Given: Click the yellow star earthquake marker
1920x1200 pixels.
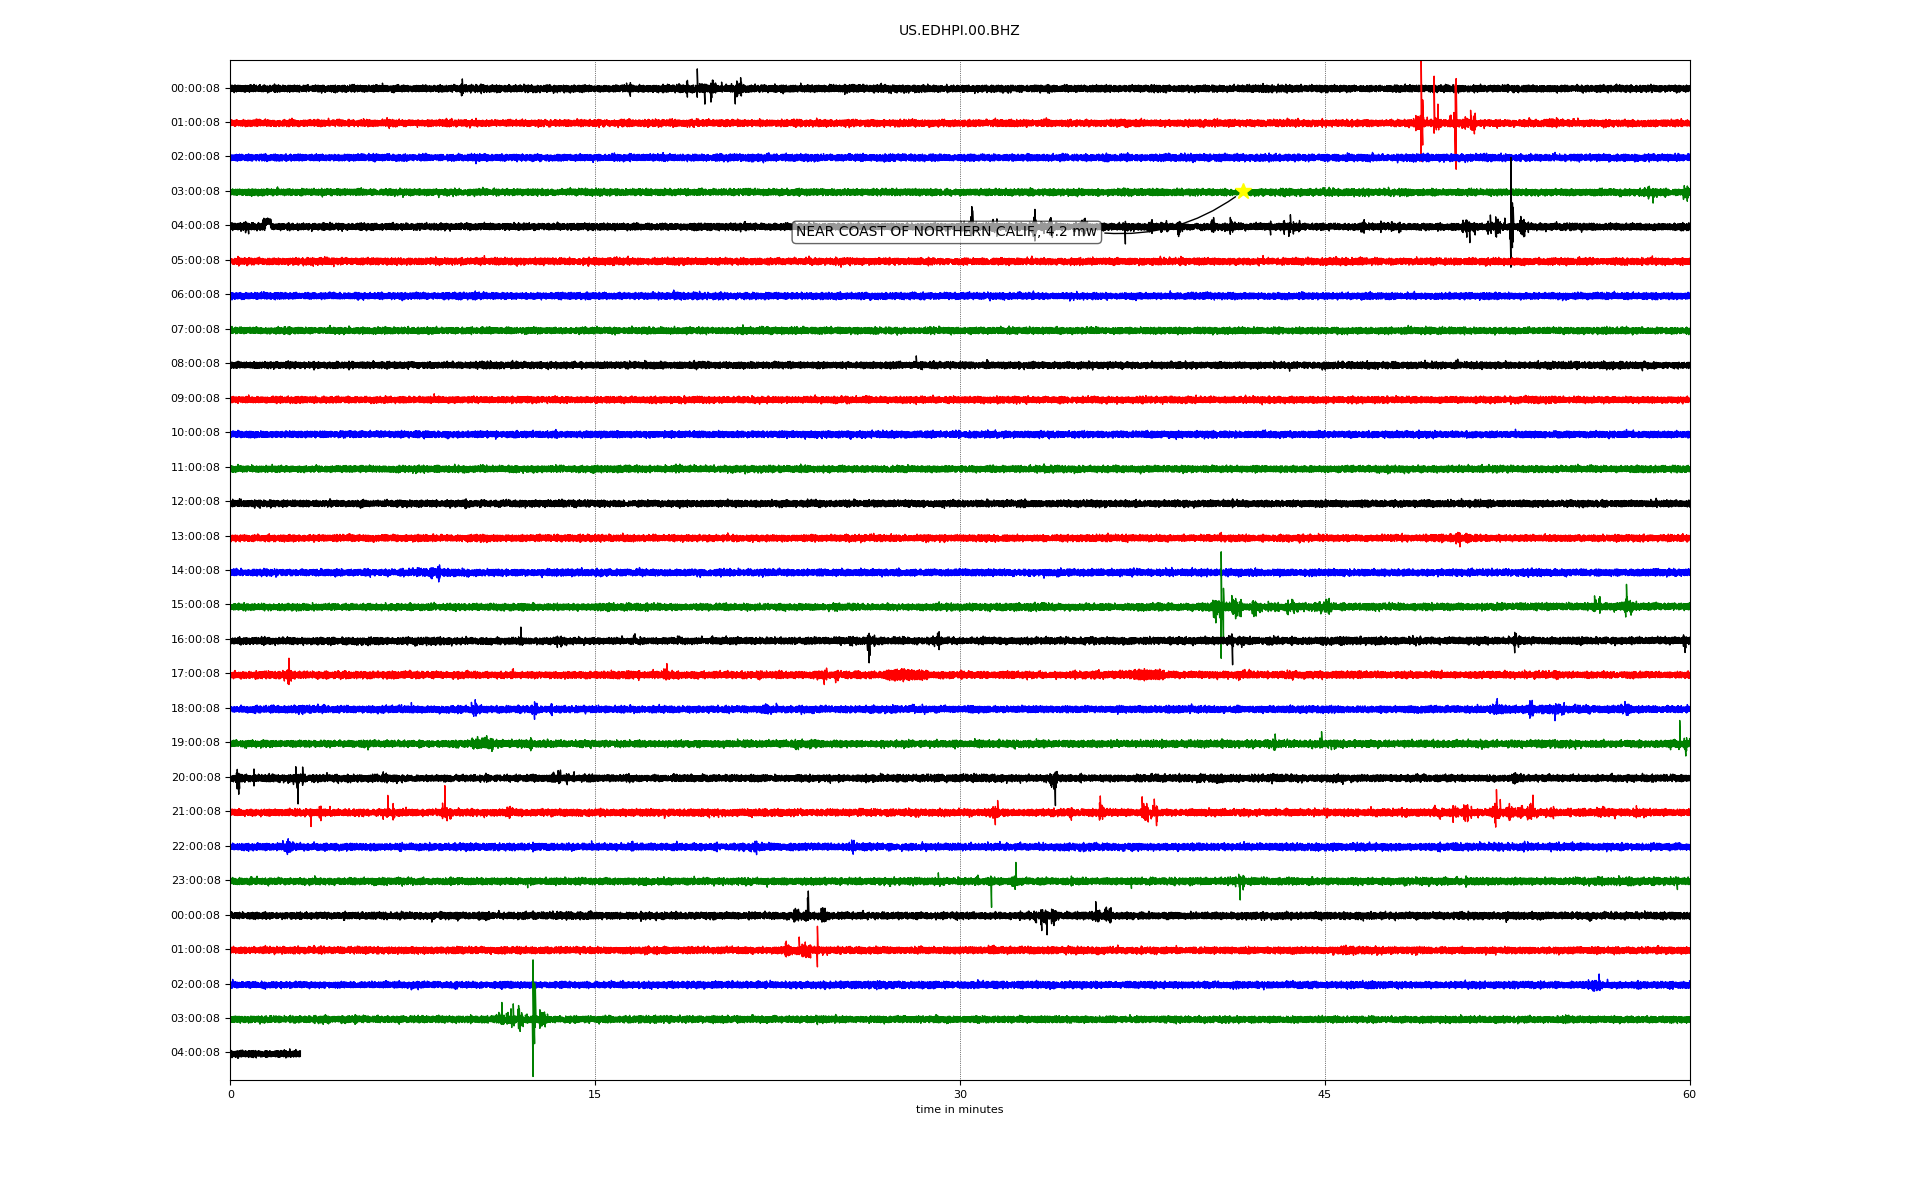Looking at the screenshot, I should 1243,191.
